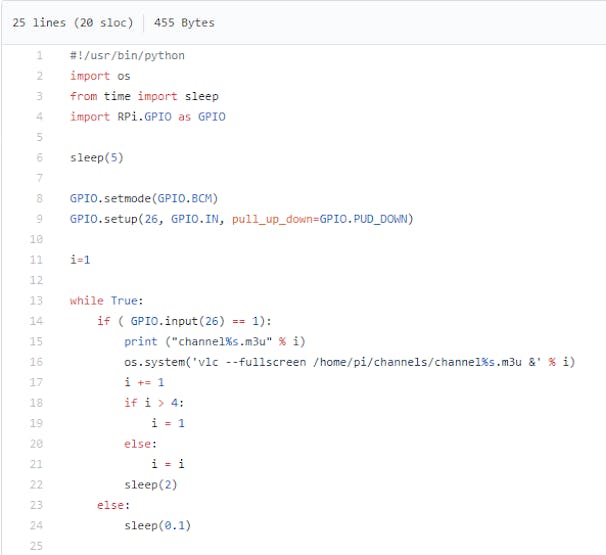Click line number 9 in the gutter
This screenshot has width=606, height=555.
pos(39,219)
